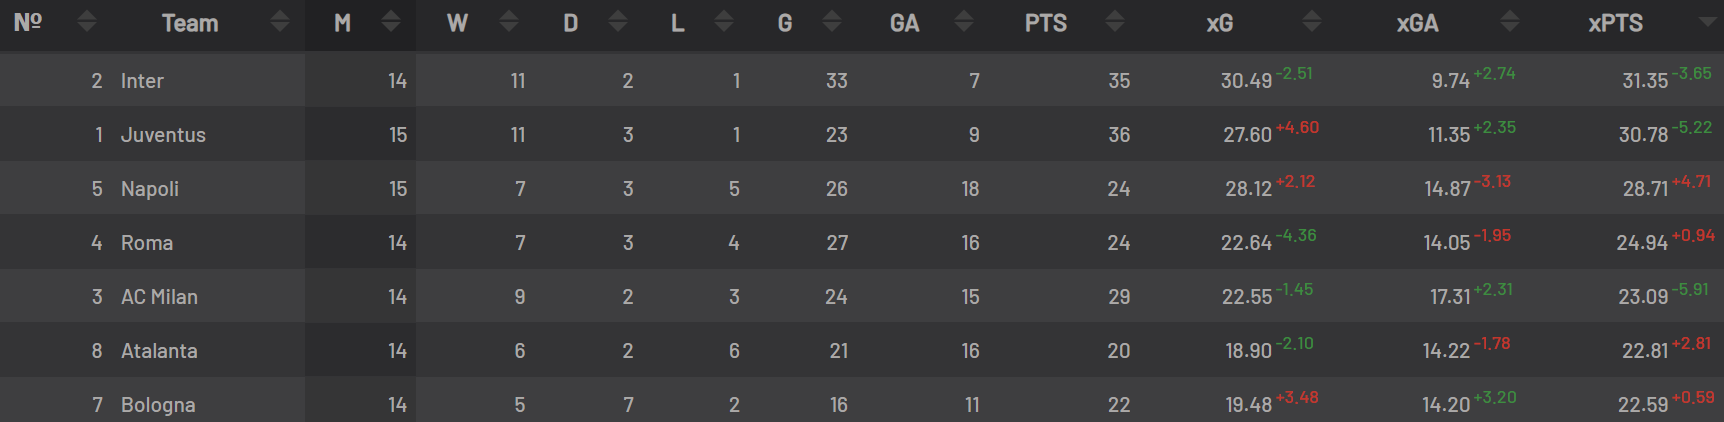Sort by xGA column arrows
Image resolution: width=1724 pixels, height=422 pixels.
pyautogui.click(x=1510, y=21)
